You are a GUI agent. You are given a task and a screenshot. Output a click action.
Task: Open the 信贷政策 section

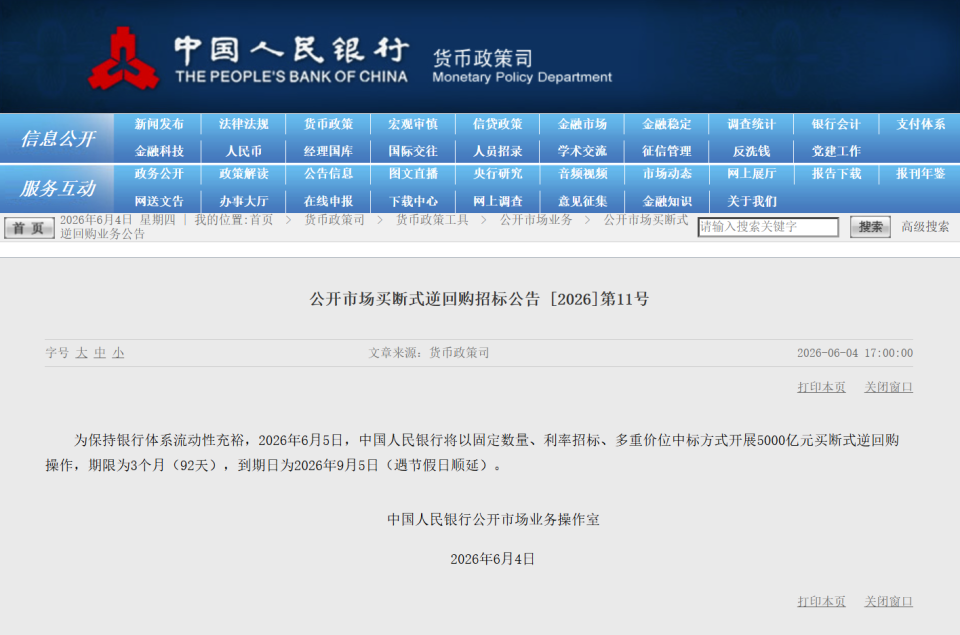coord(498,124)
